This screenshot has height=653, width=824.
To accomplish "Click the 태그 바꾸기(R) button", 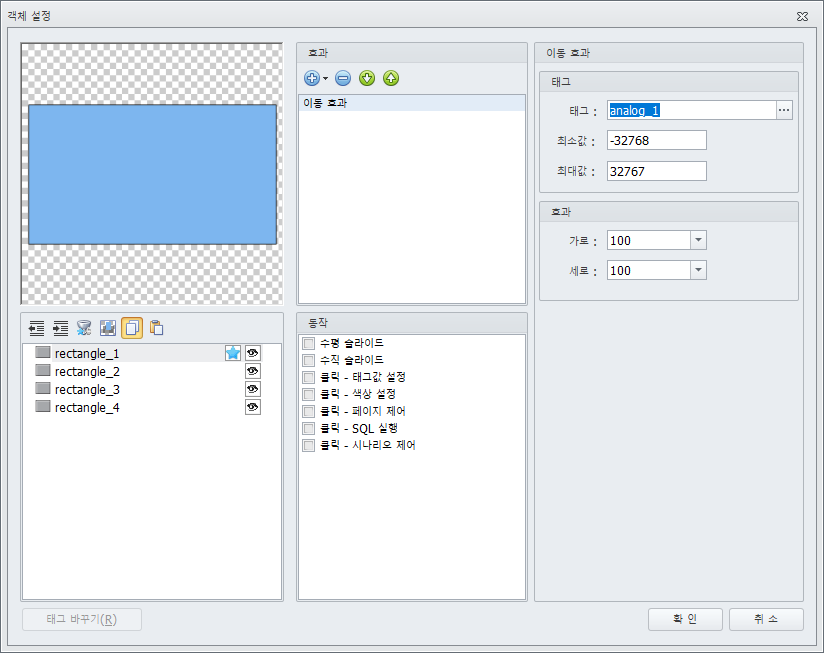I will tap(81, 619).
